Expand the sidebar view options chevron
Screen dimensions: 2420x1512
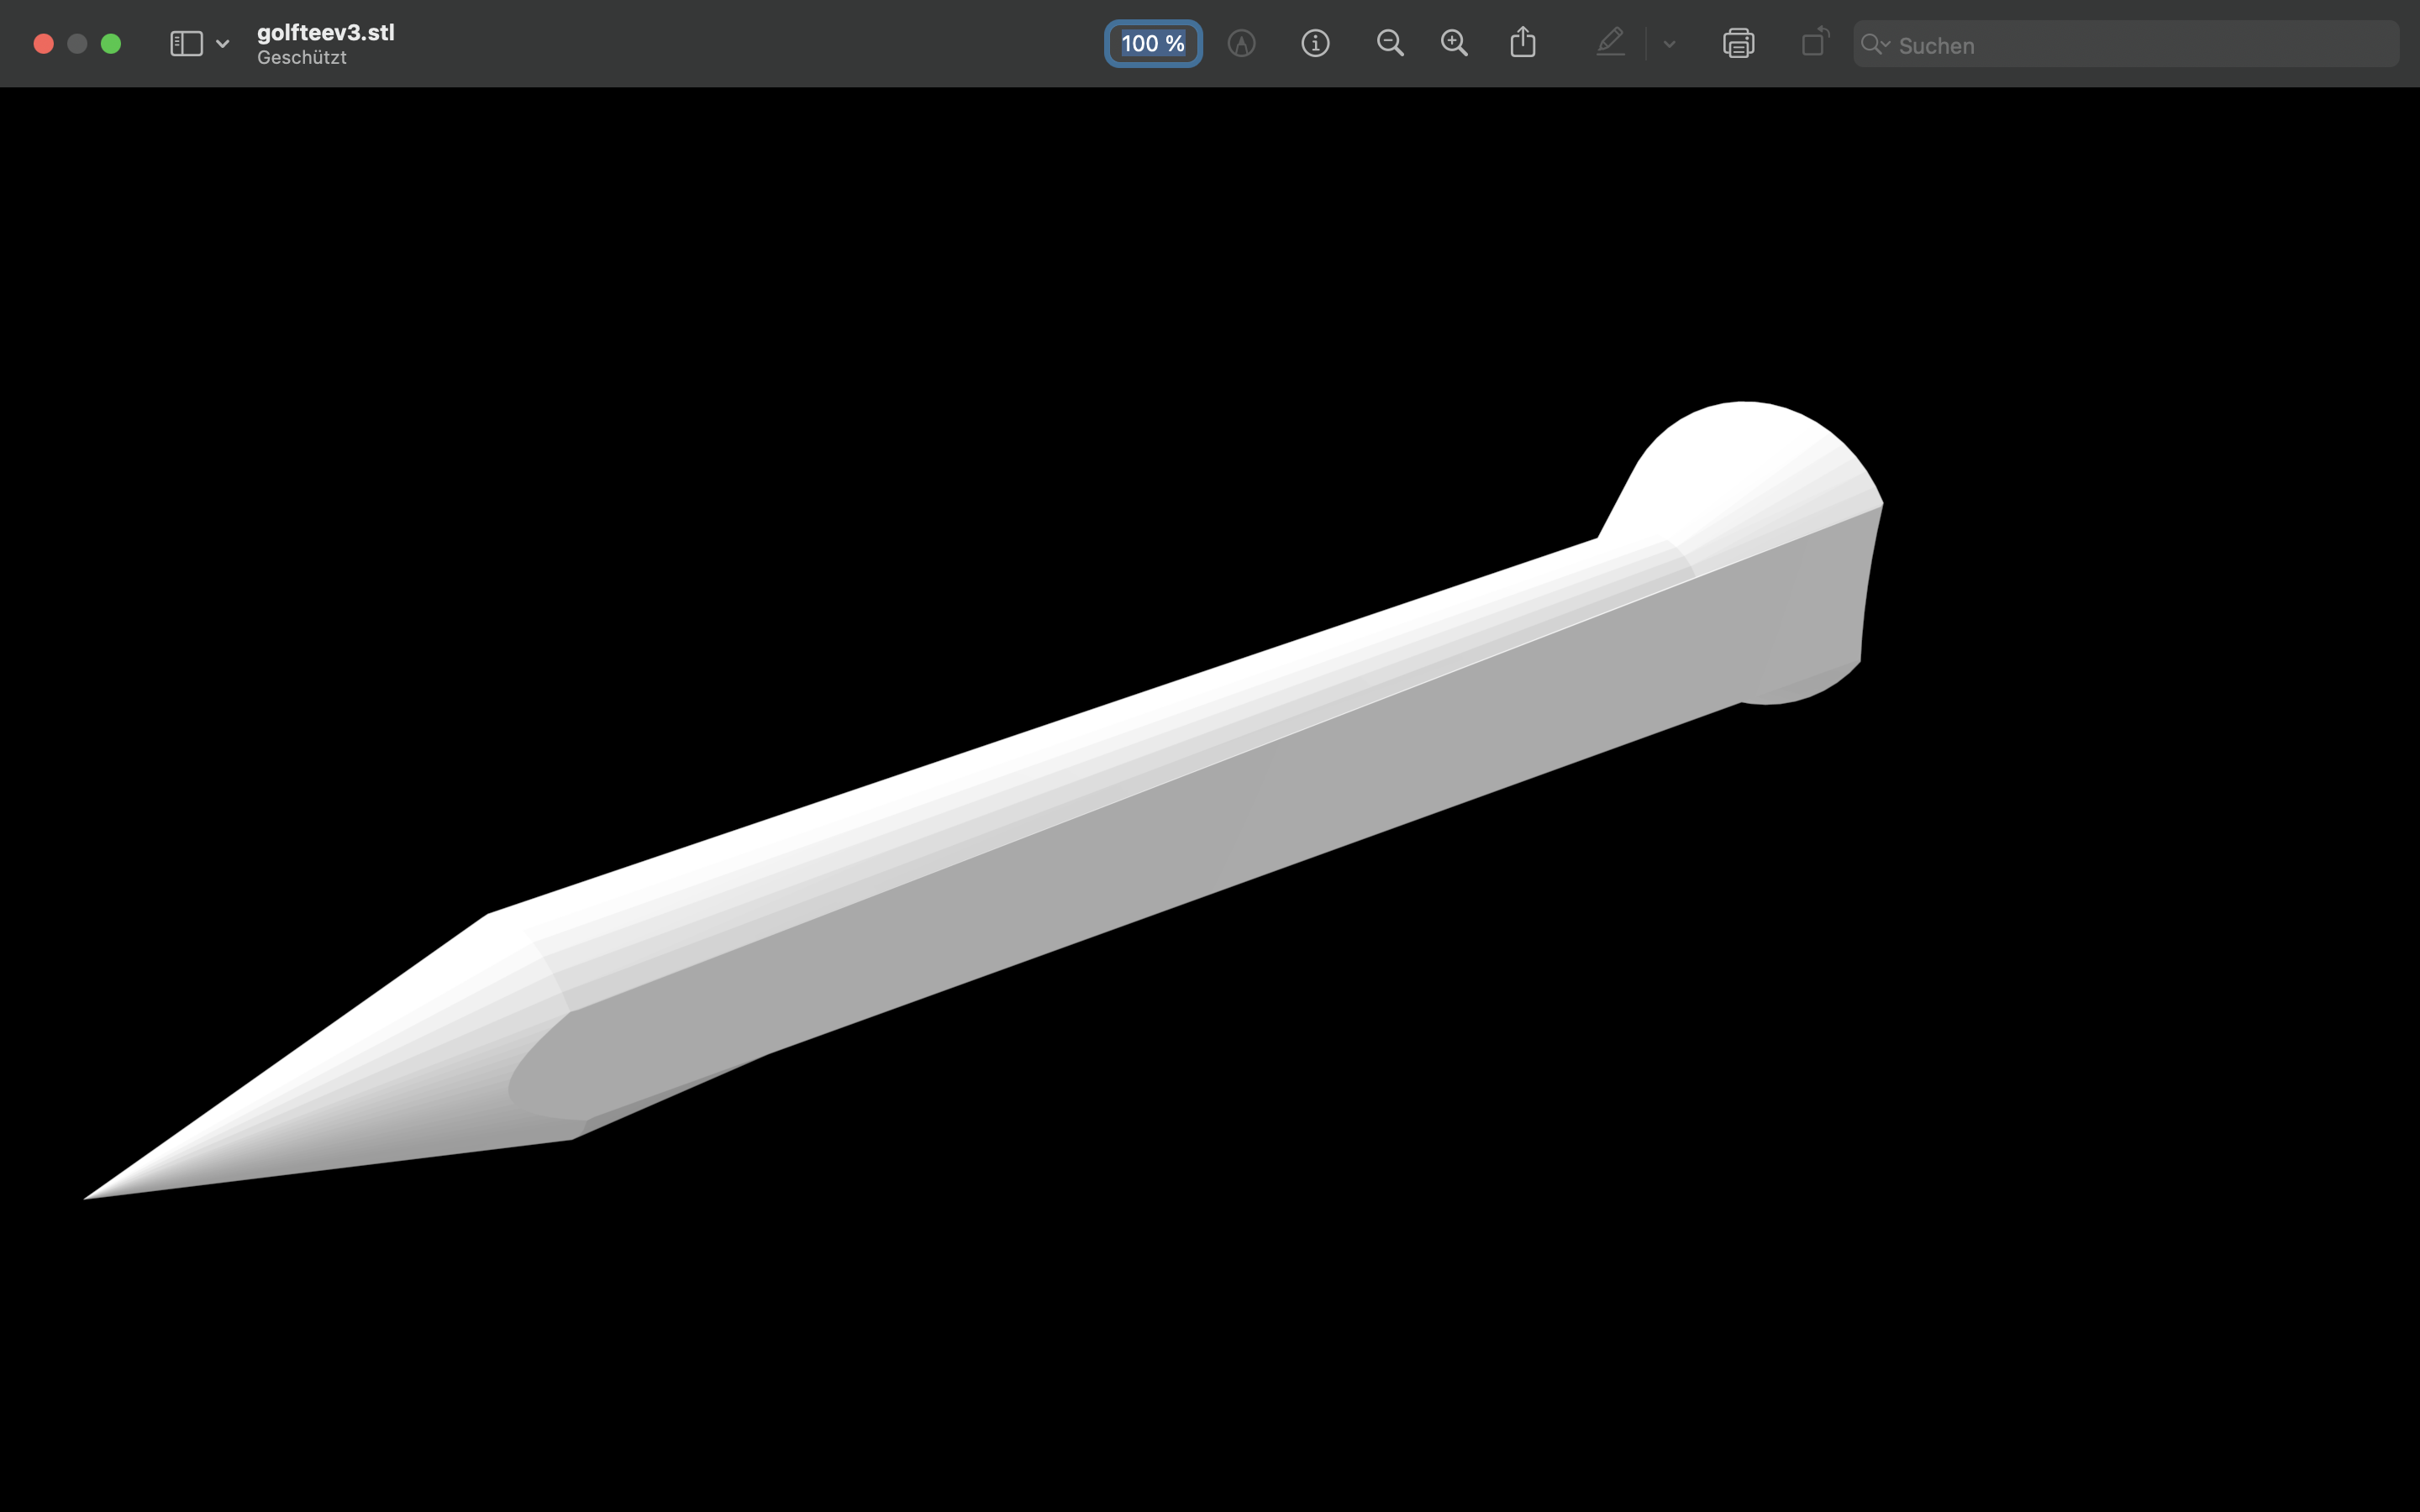pos(223,44)
